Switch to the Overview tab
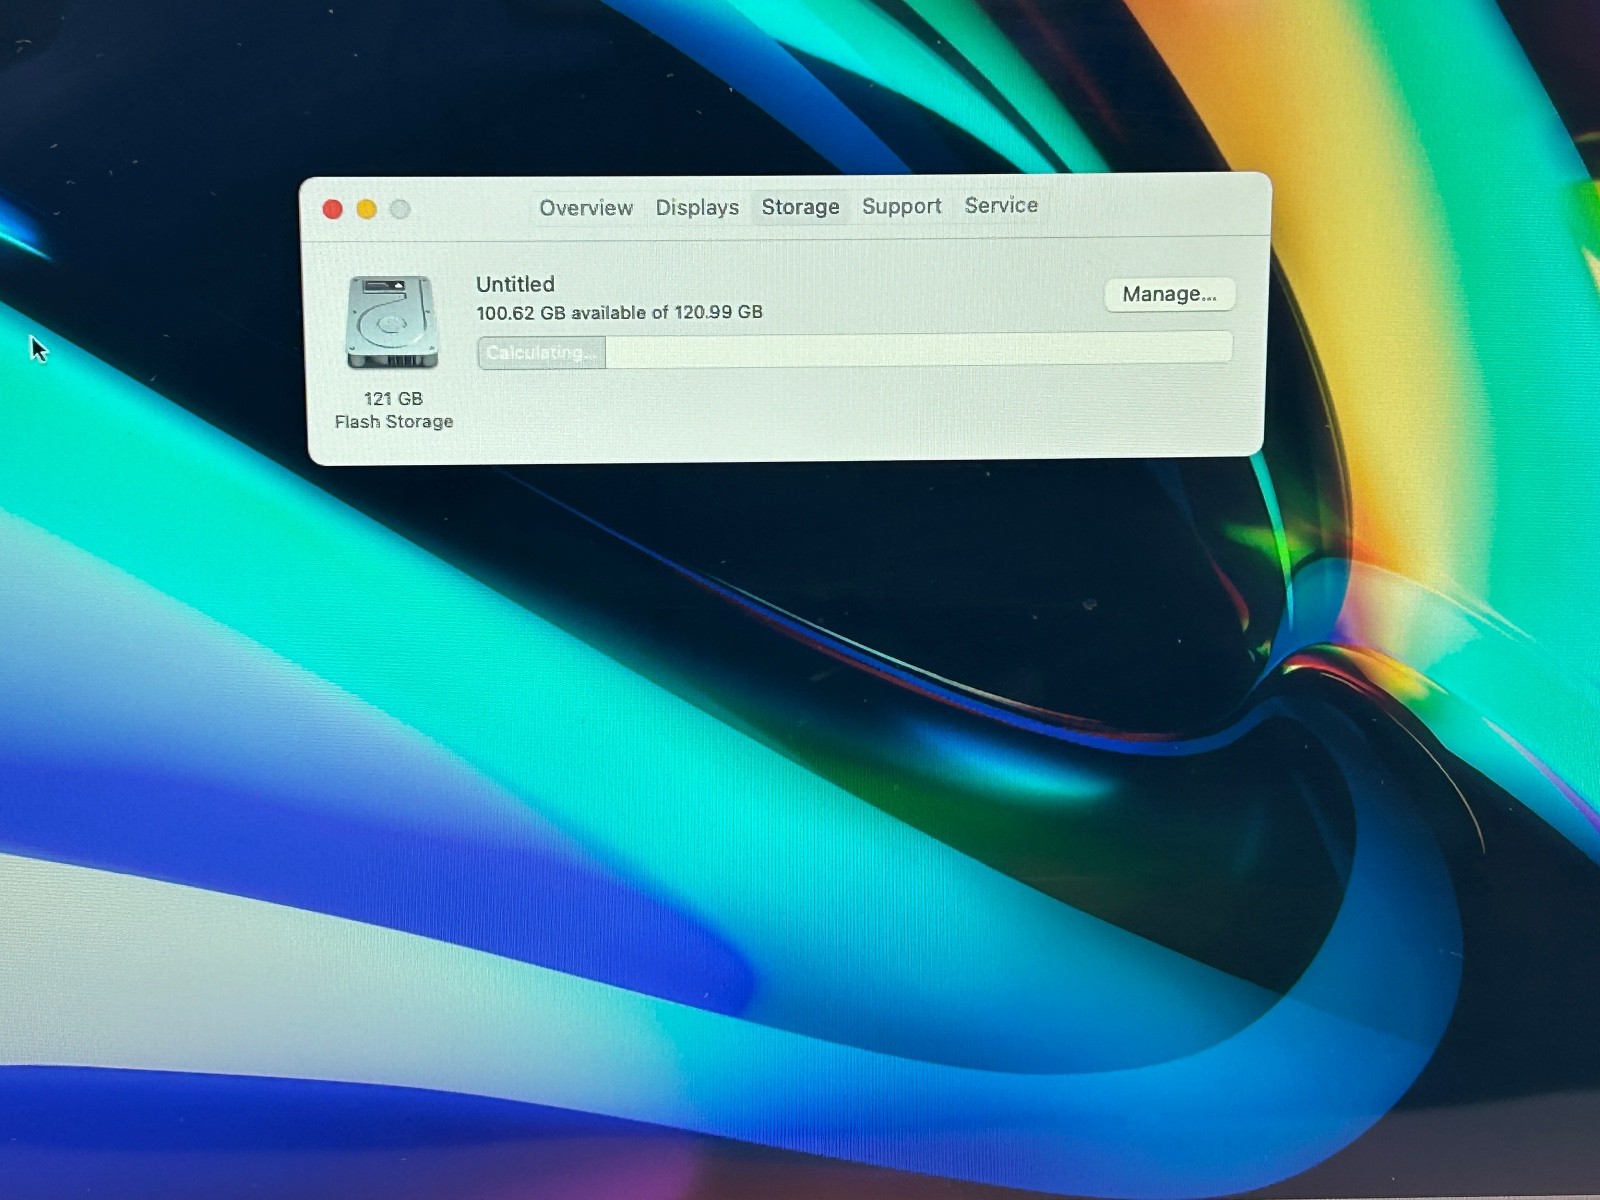 click(586, 208)
